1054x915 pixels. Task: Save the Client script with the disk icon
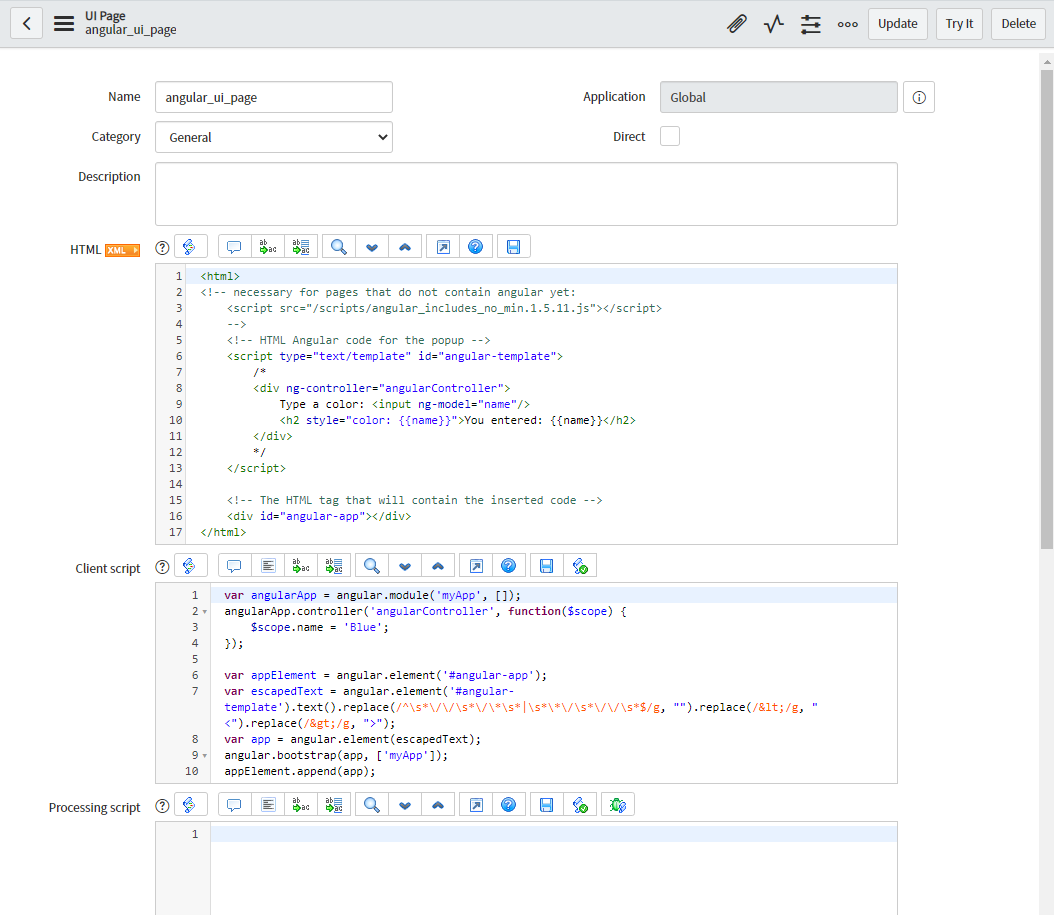(546, 565)
